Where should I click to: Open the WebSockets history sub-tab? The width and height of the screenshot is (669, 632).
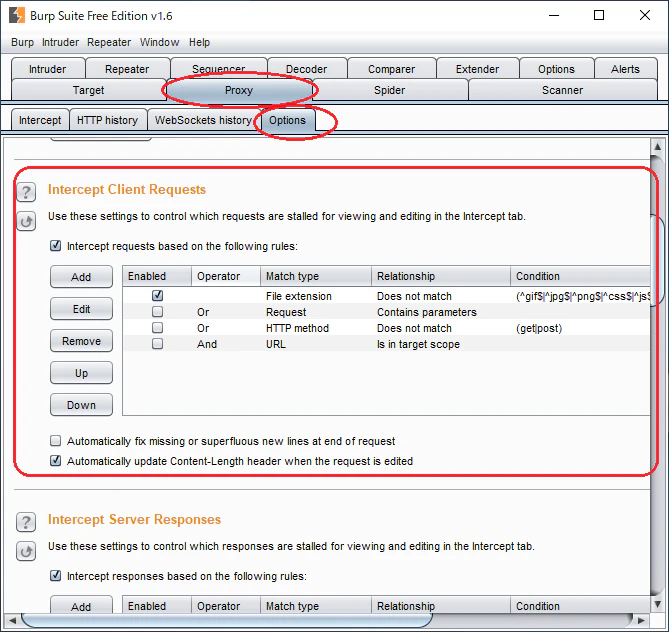204,120
